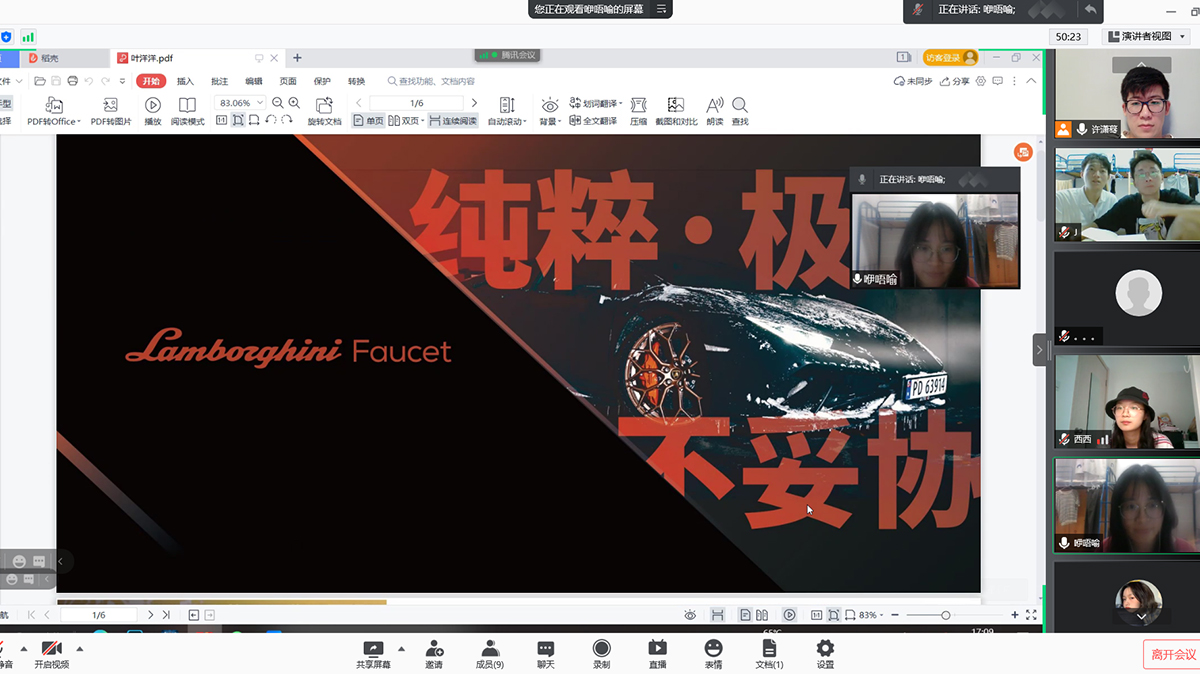Open the Insert ribbon tab
1200x675 pixels.
point(185,81)
